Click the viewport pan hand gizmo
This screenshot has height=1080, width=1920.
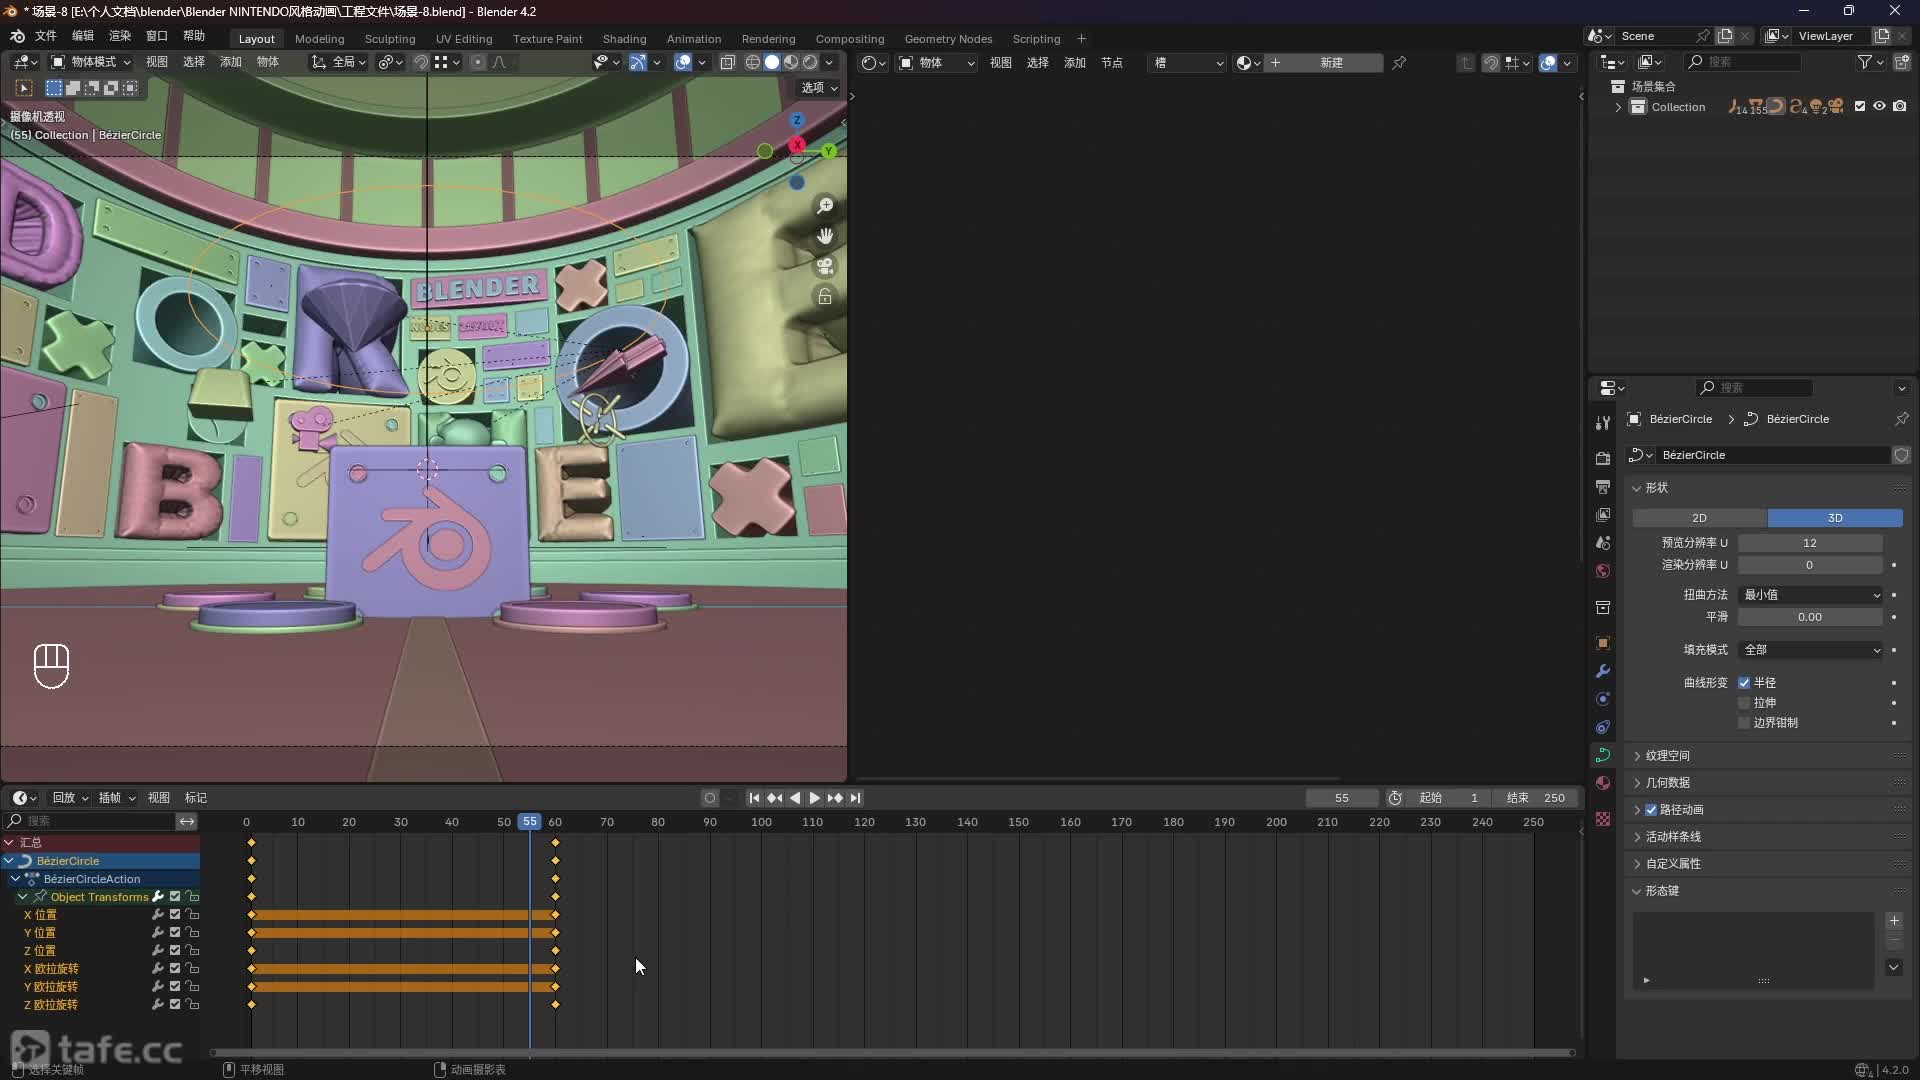pos(825,236)
